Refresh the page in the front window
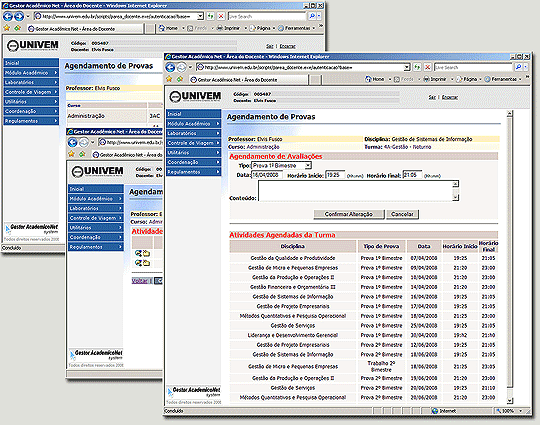 [417, 67]
